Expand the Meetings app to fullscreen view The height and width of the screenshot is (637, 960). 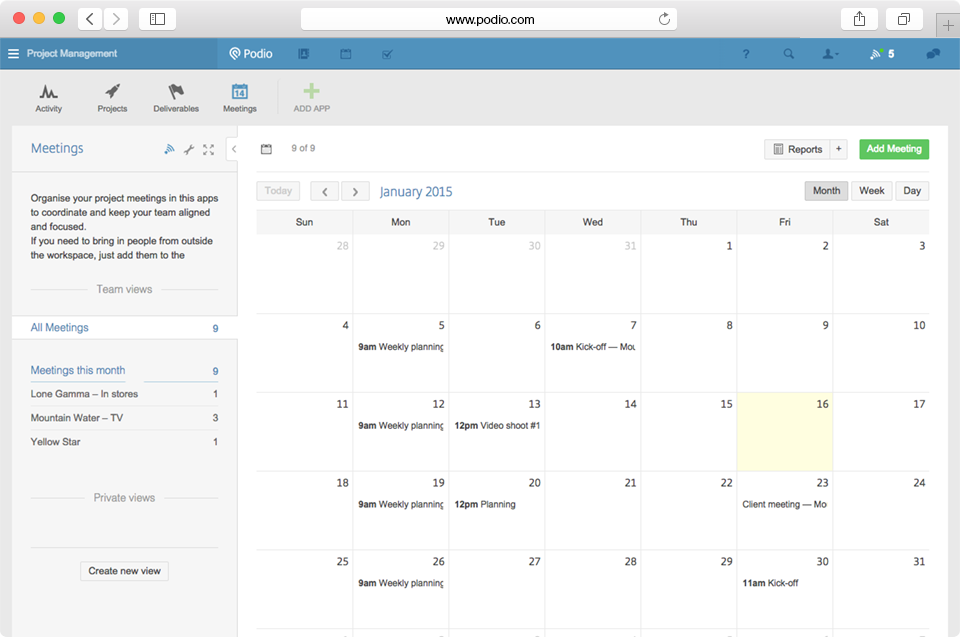pos(208,149)
